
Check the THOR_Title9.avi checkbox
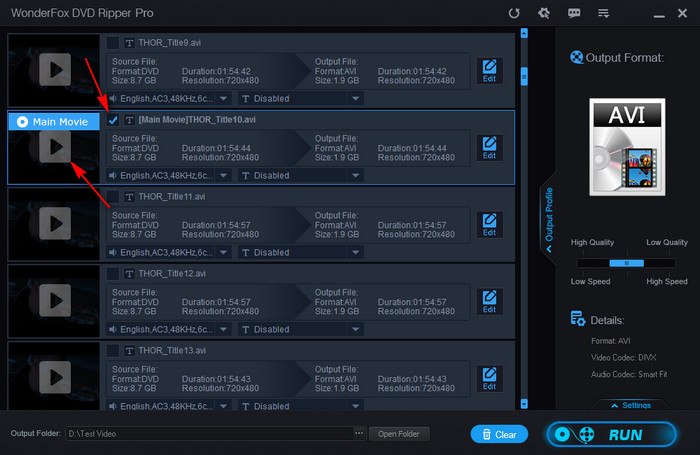coord(113,43)
